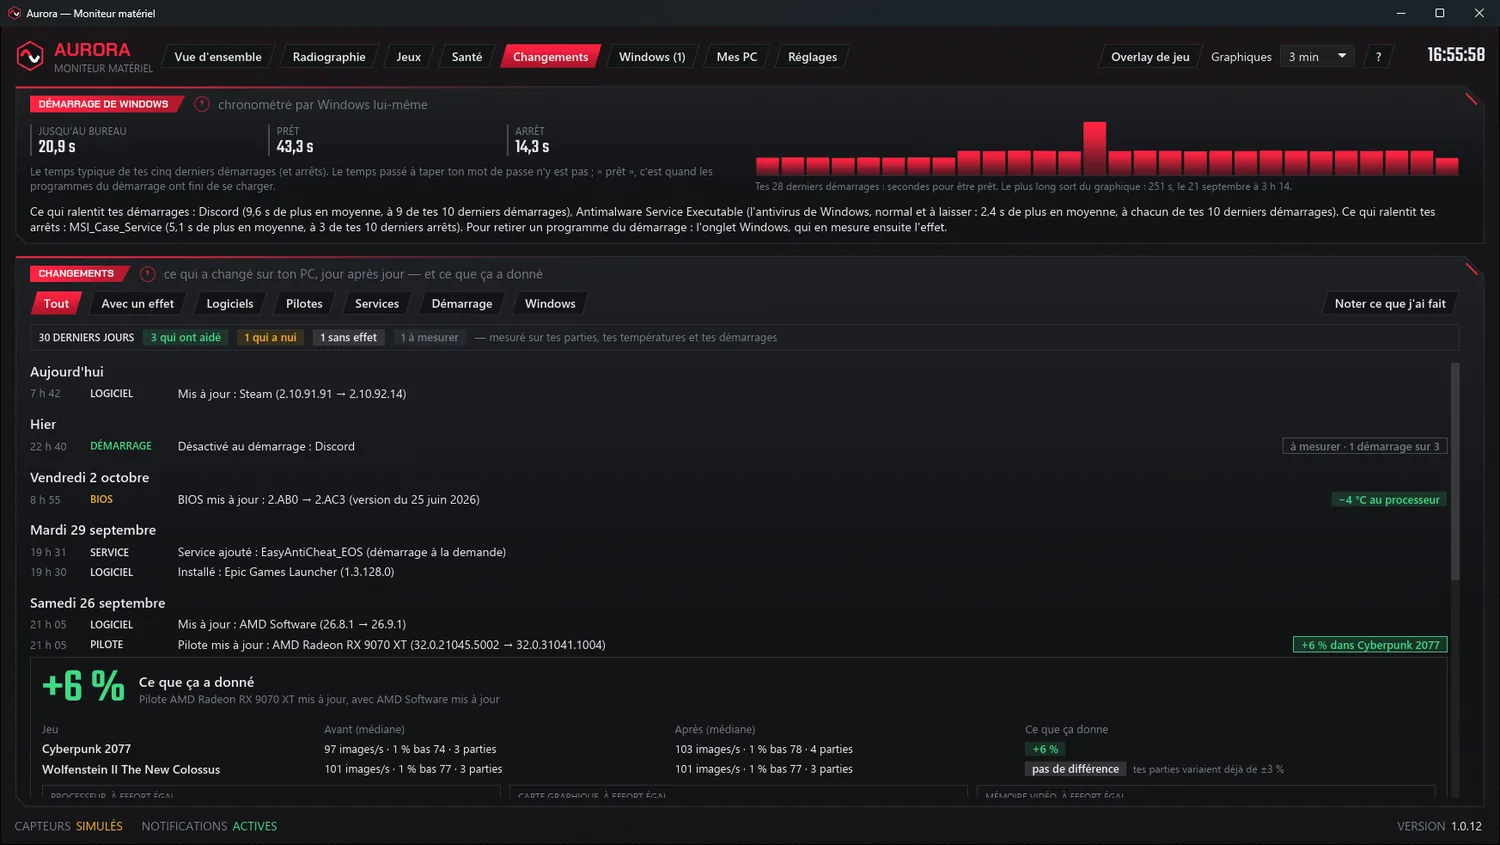Switch to the Vue d'ensemble tab
The height and width of the screenshot is (845, 1500).
(218, 57)
